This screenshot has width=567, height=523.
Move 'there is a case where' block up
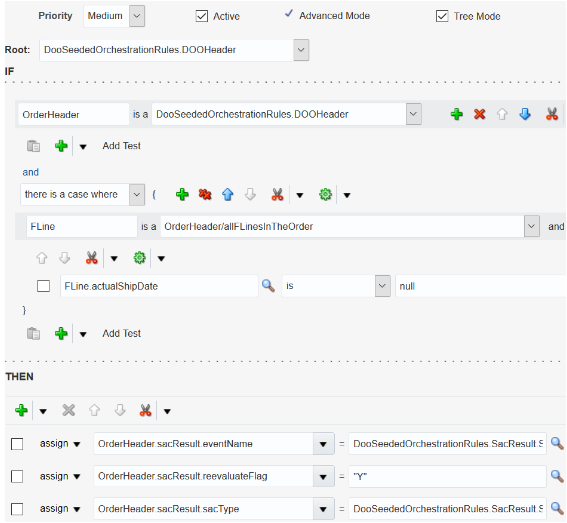coord(227,195)
